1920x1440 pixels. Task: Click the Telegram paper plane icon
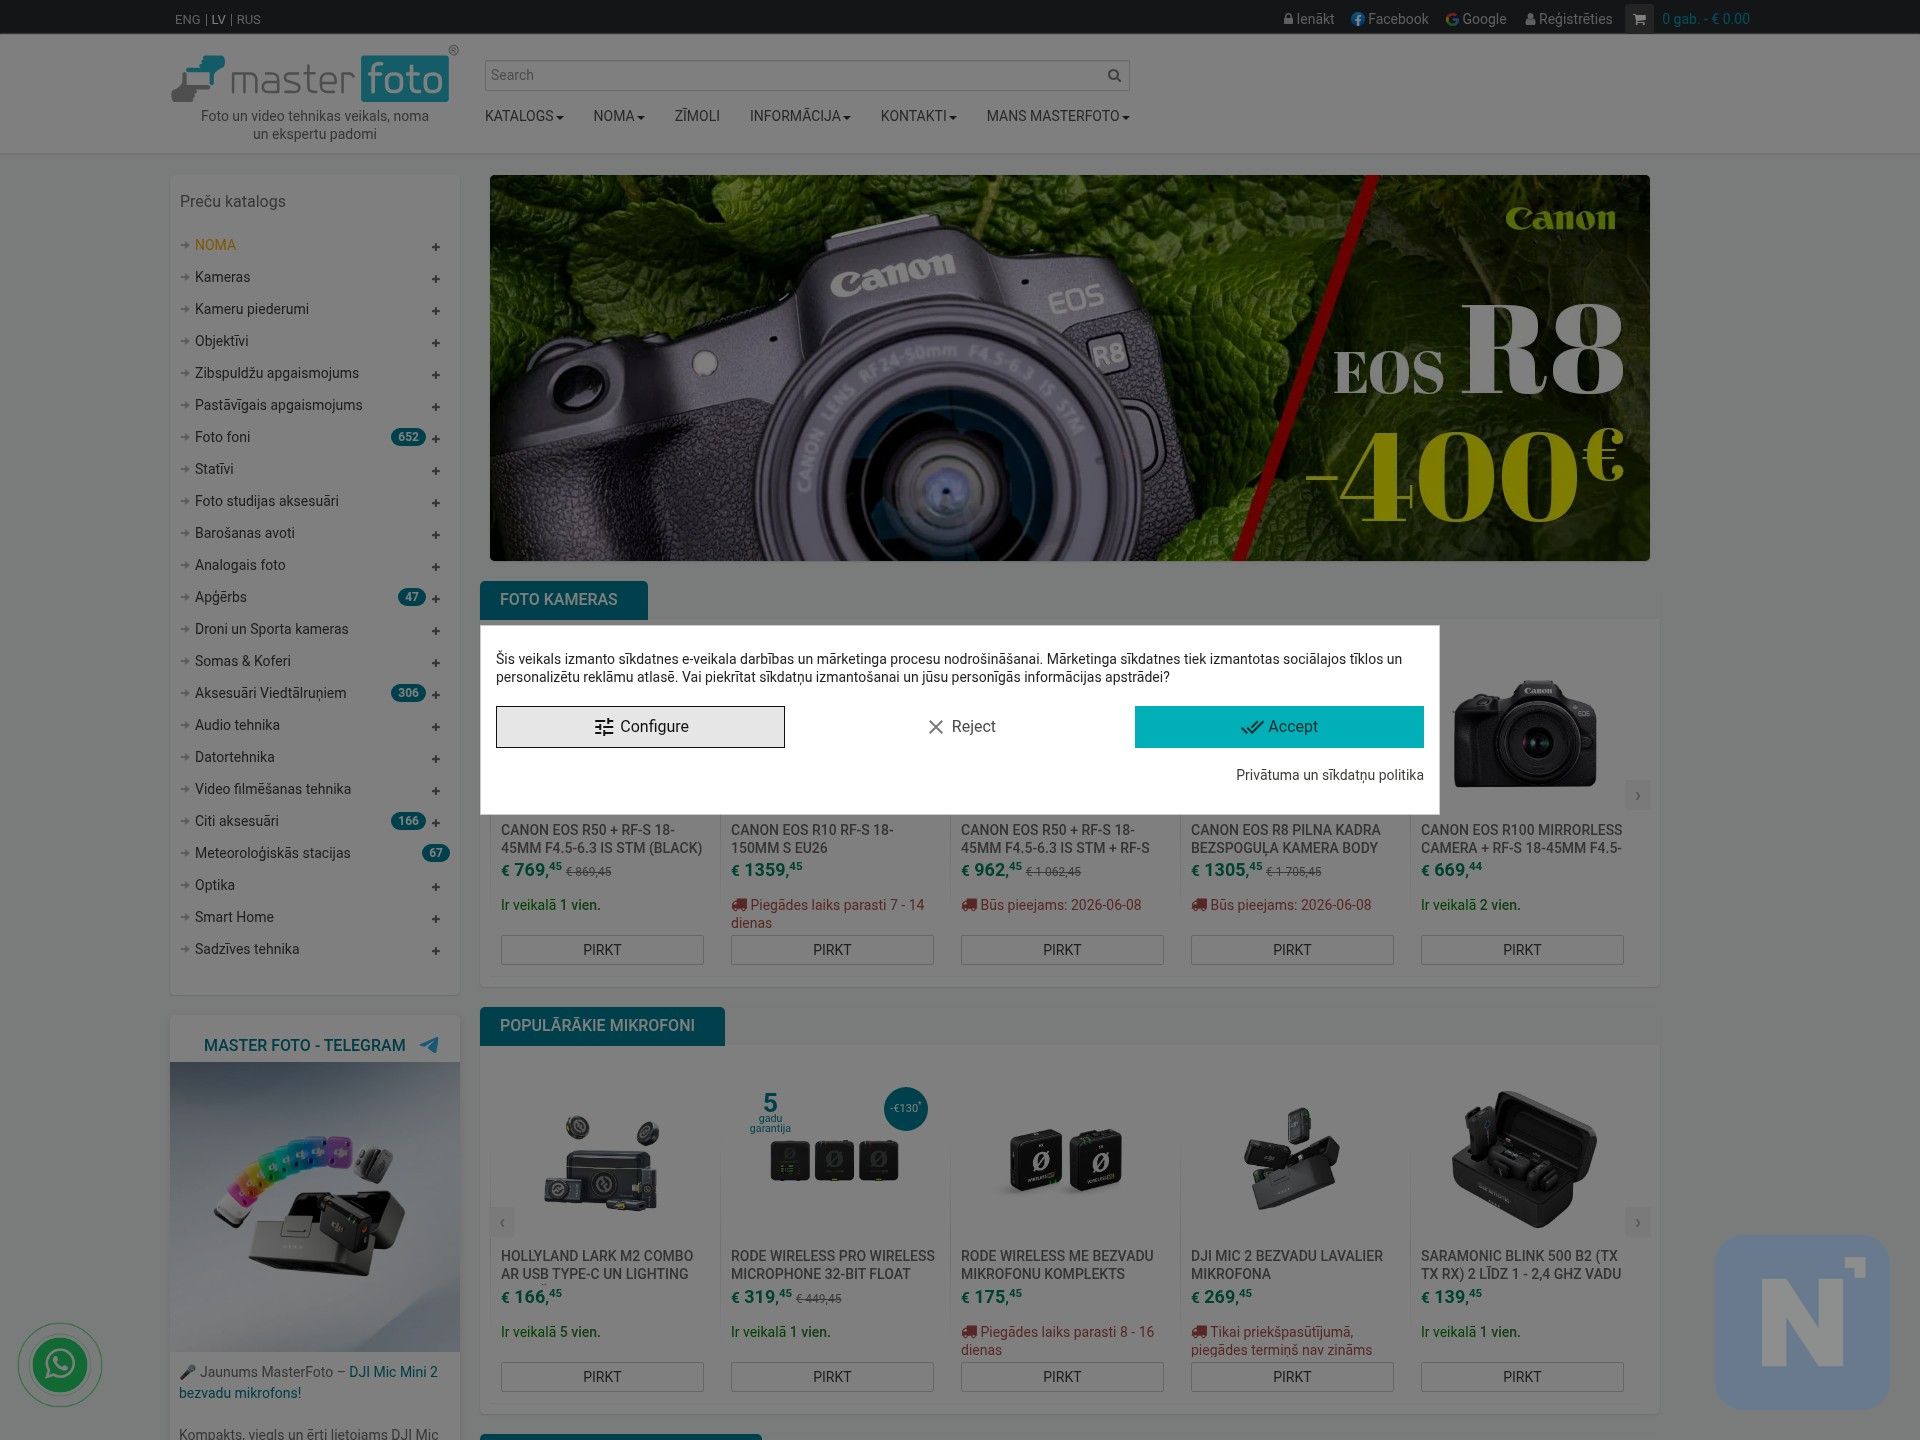pyautogui.click(x=429, y=1045)
